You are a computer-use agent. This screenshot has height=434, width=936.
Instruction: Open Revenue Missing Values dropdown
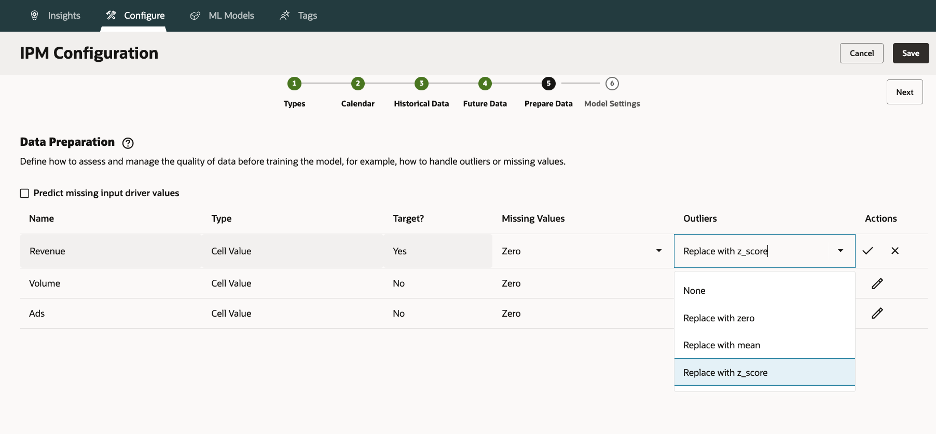point(658,251)
